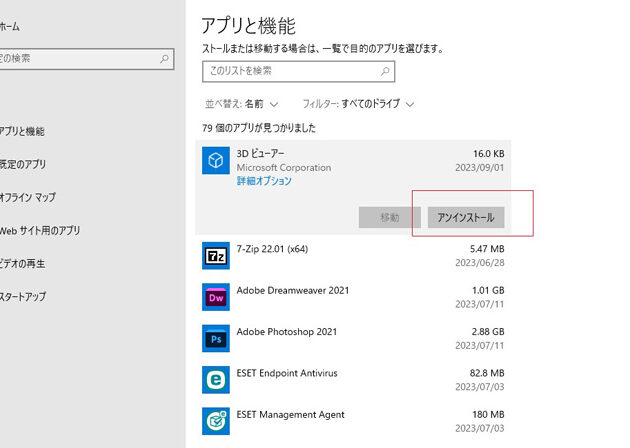630x448 pixels.
Task: Focus the このリストを検索 search field
Action: (x=288, y=72)
